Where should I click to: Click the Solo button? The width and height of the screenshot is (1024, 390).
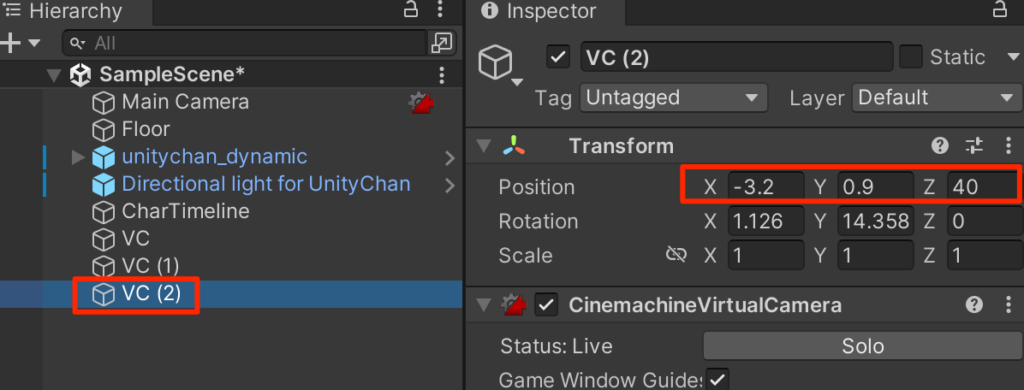click(863, 346)
